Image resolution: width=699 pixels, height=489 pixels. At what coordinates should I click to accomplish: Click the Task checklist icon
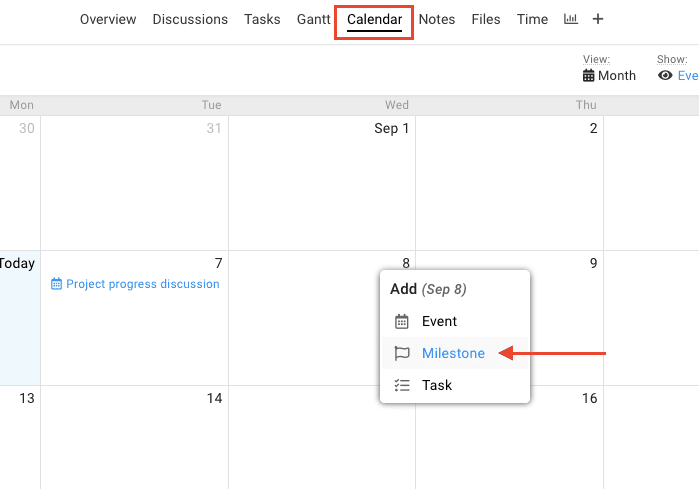tap(402, 385)
